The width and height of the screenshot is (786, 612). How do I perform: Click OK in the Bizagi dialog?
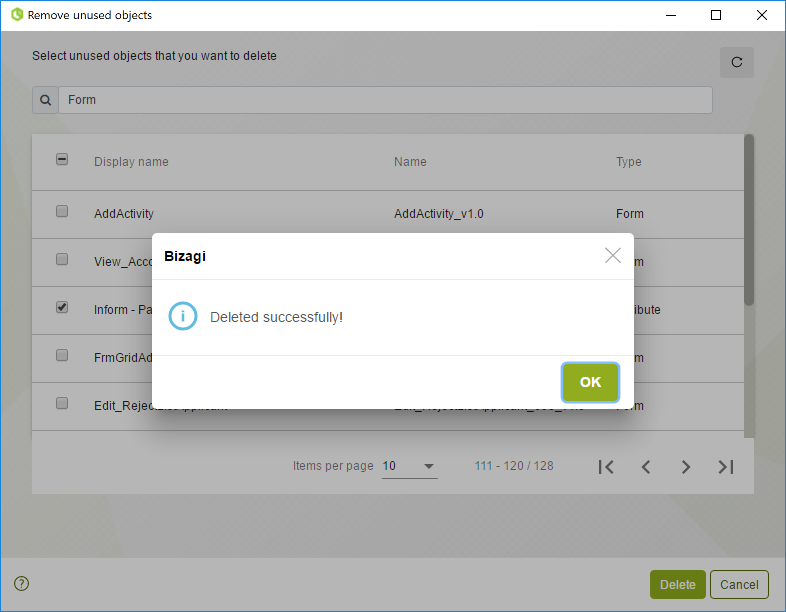(x=590, y=382)
